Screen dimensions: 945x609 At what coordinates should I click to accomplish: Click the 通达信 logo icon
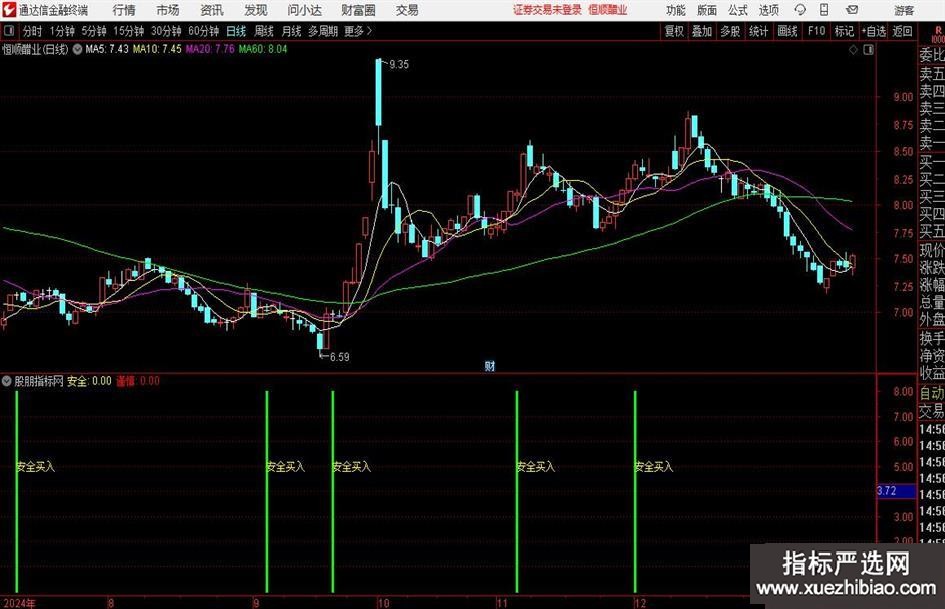coord(8,10)
